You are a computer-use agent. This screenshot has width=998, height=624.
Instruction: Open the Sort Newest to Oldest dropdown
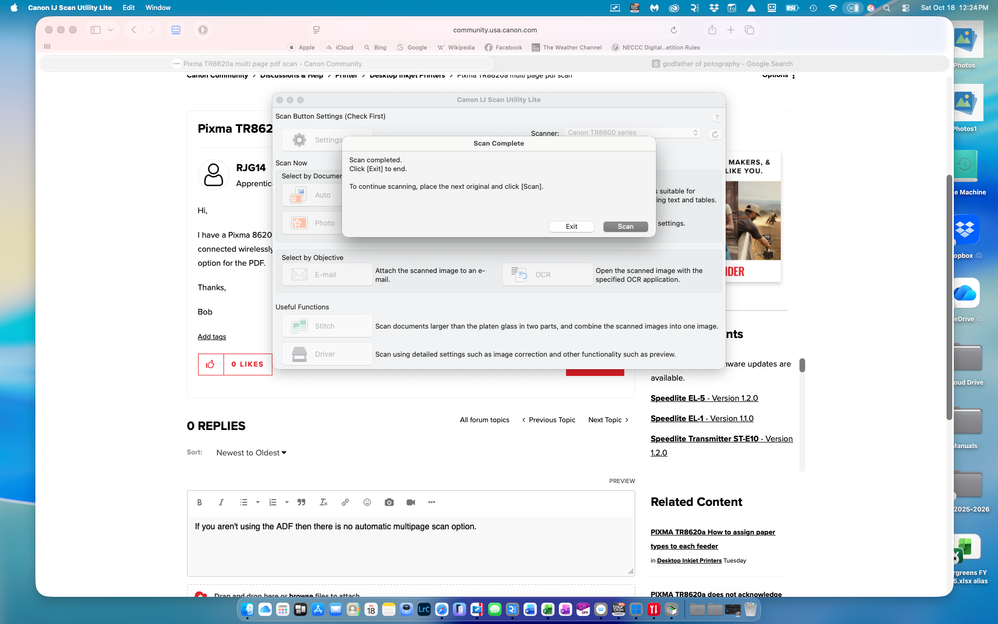(x=251, y=453)
